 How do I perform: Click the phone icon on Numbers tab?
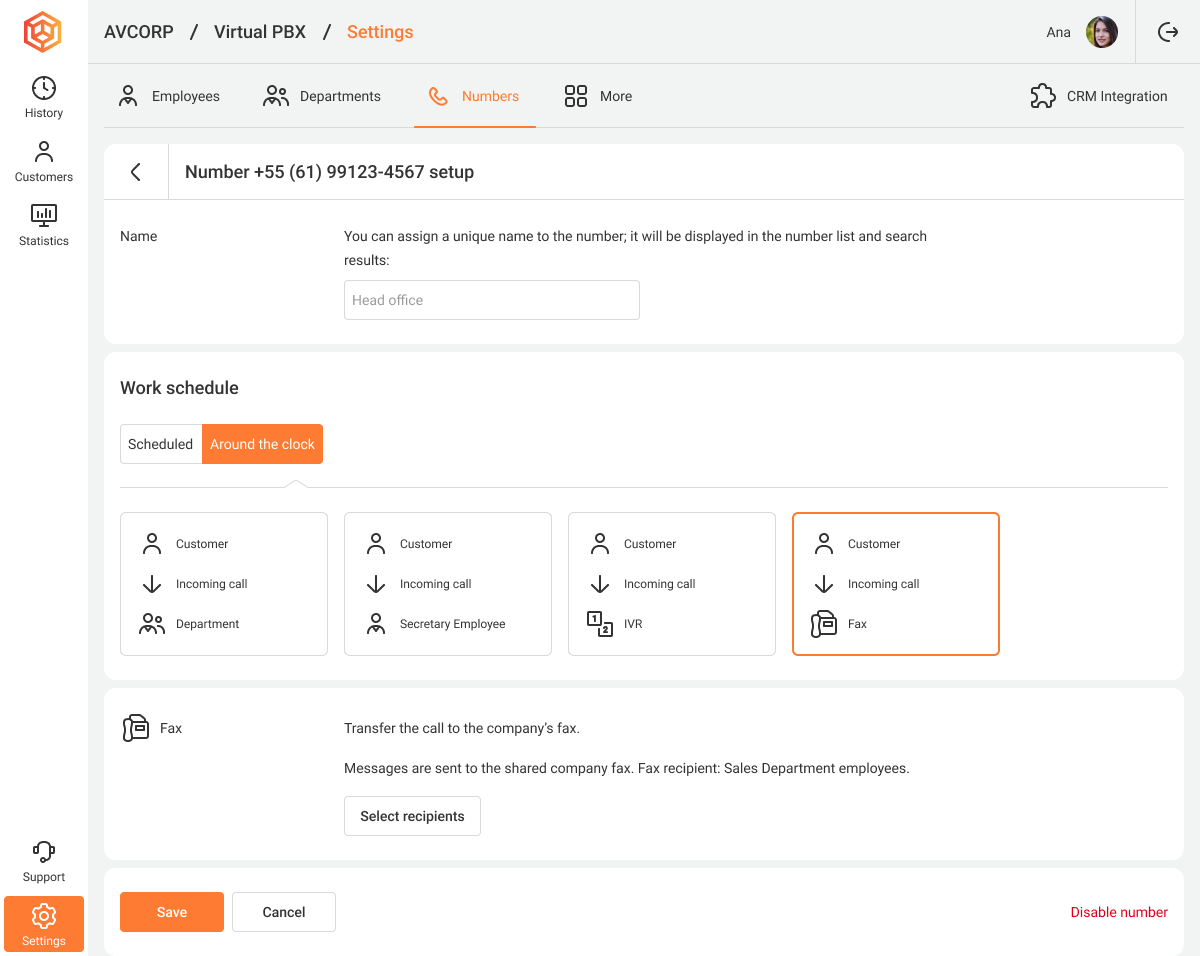(x=438, y=96)
